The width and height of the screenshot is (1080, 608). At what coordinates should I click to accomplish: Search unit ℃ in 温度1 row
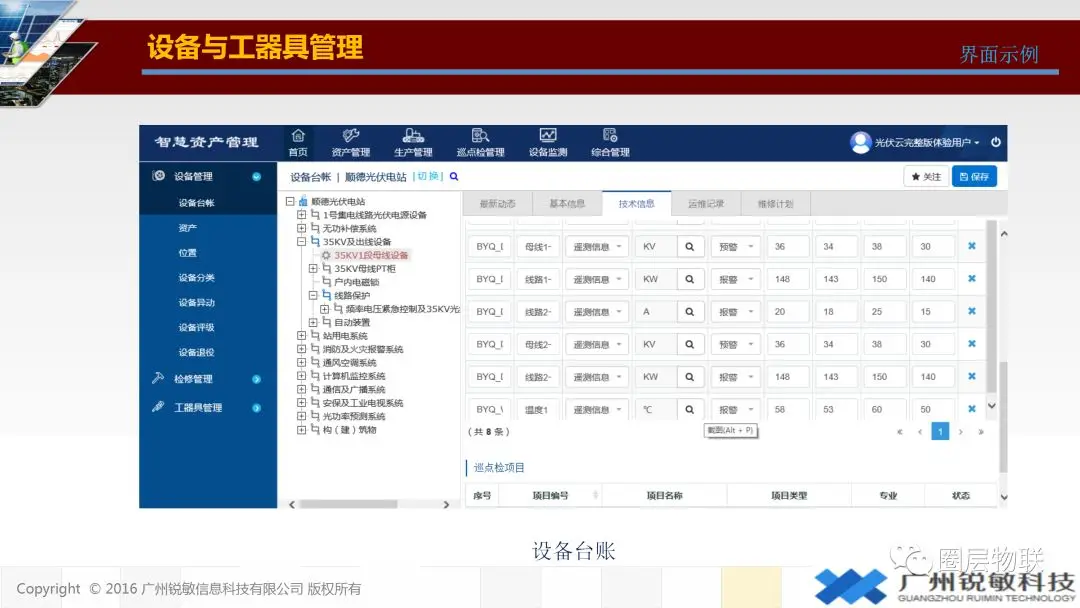click(689, 409)
